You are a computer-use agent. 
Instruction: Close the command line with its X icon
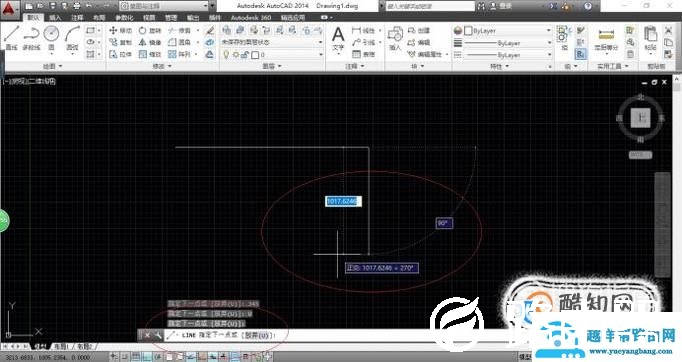coord(147,335)
